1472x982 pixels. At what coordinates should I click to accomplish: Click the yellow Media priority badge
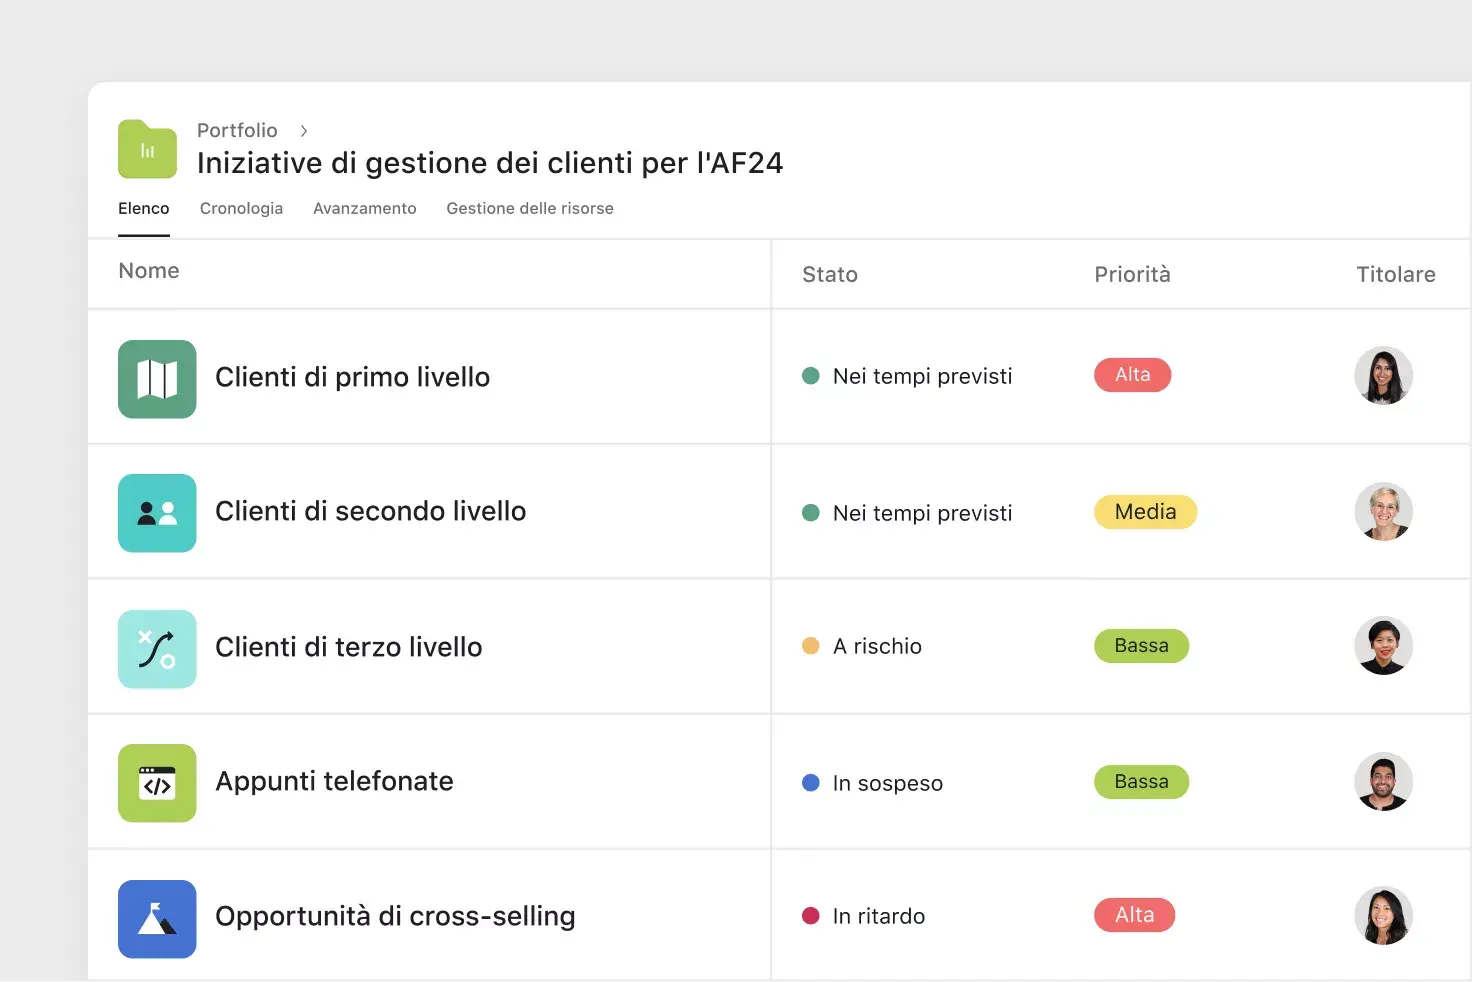point(1144,512)
